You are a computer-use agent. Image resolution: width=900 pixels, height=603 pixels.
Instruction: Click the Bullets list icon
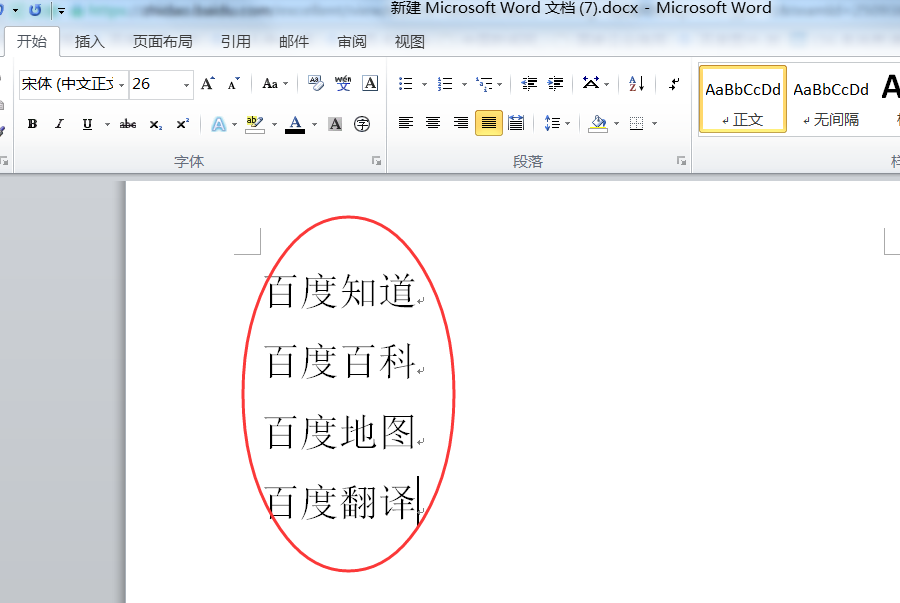[x=406, y=84]
